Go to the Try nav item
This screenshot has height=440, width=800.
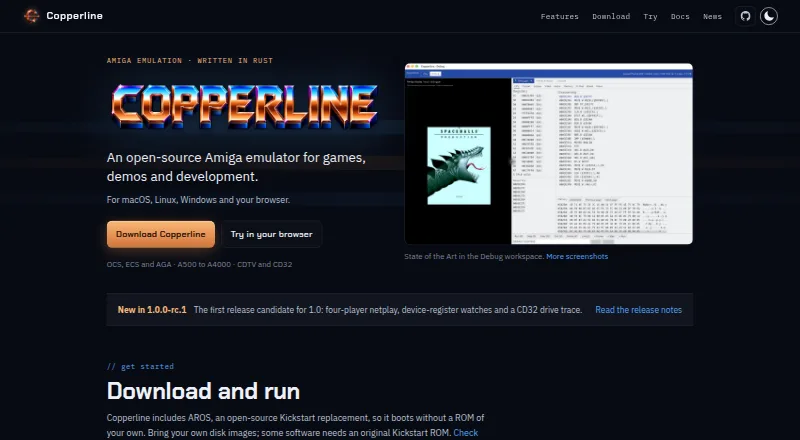(650, 16)
